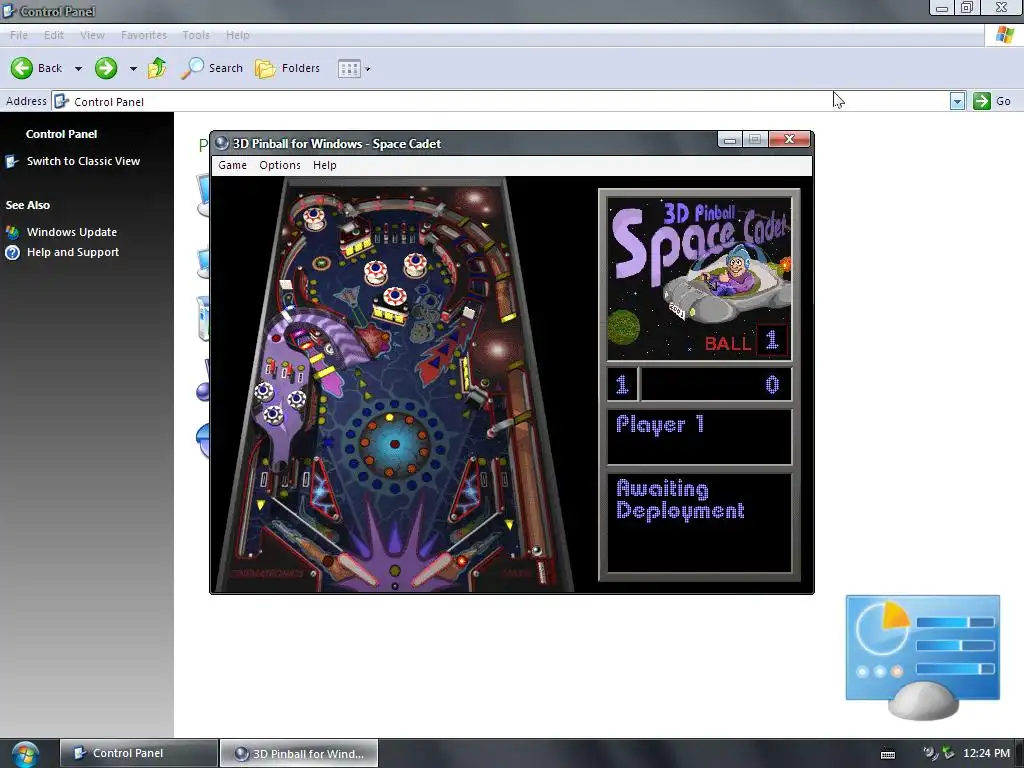Click the Awaiting Deployment message
Screen dimensions: 1024x768
coord(680,500)
